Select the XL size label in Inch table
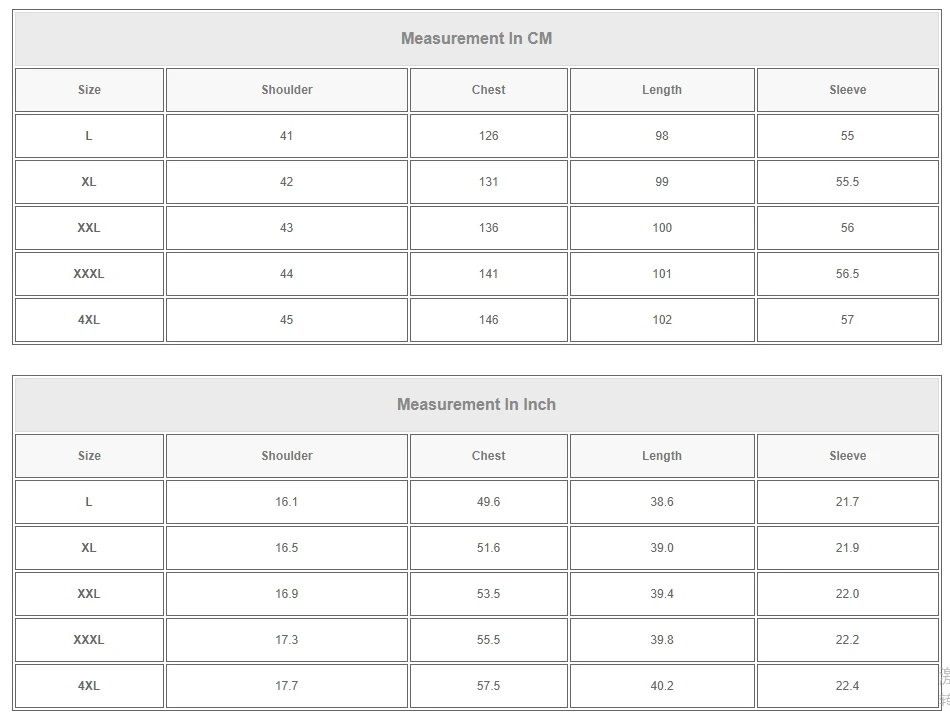The width and height of the screenshot is (950, 713). click(x=89, y=548)
